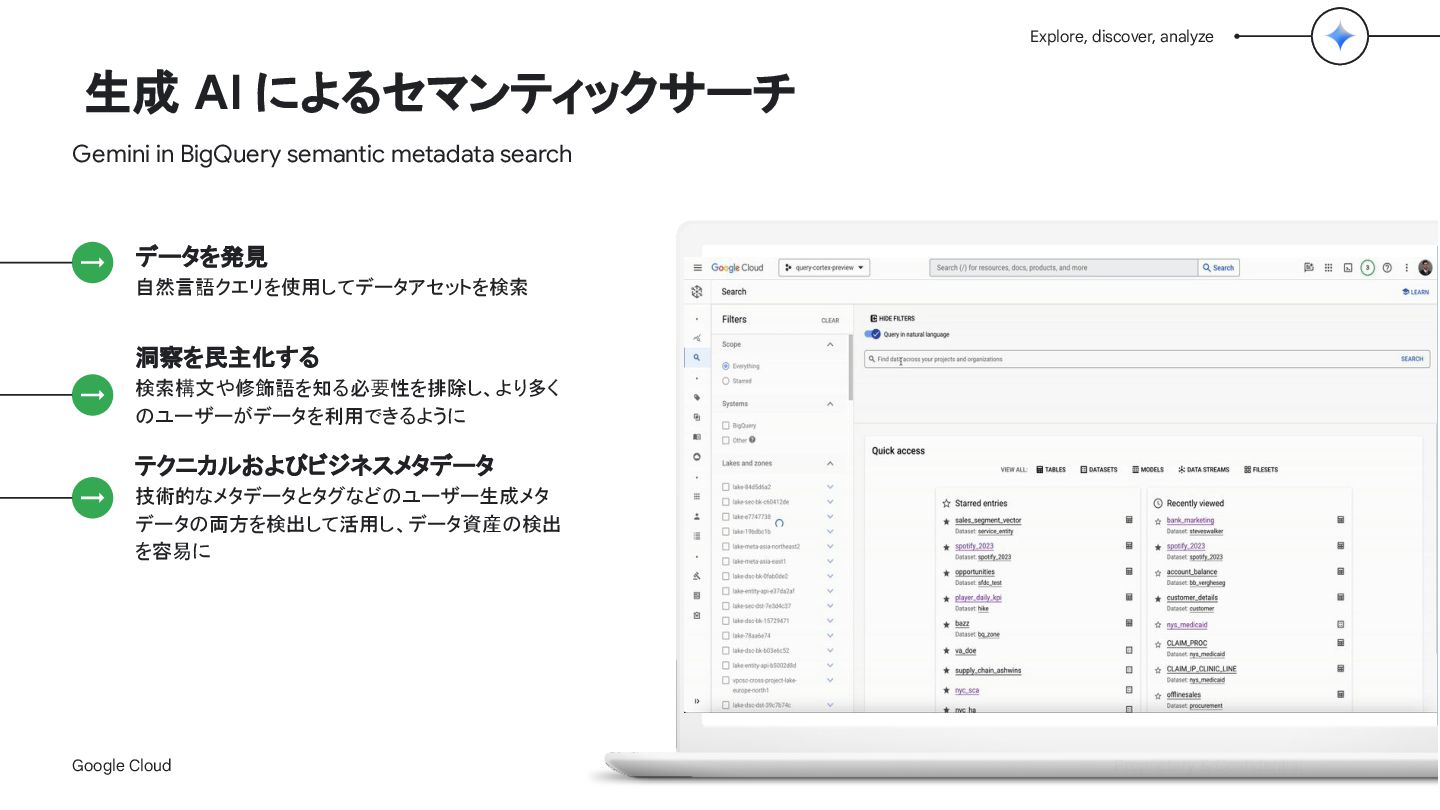Image resolution: width=1440 pixels, height=810 pixels.
Task: Click the Gemini chat icon in top bar
Action: tap(1309, 268)
